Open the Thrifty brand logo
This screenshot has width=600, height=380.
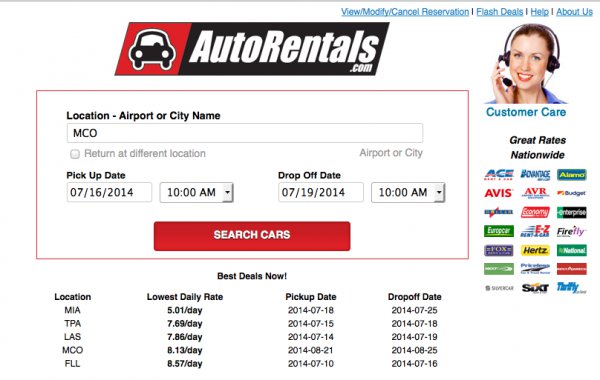572,287
